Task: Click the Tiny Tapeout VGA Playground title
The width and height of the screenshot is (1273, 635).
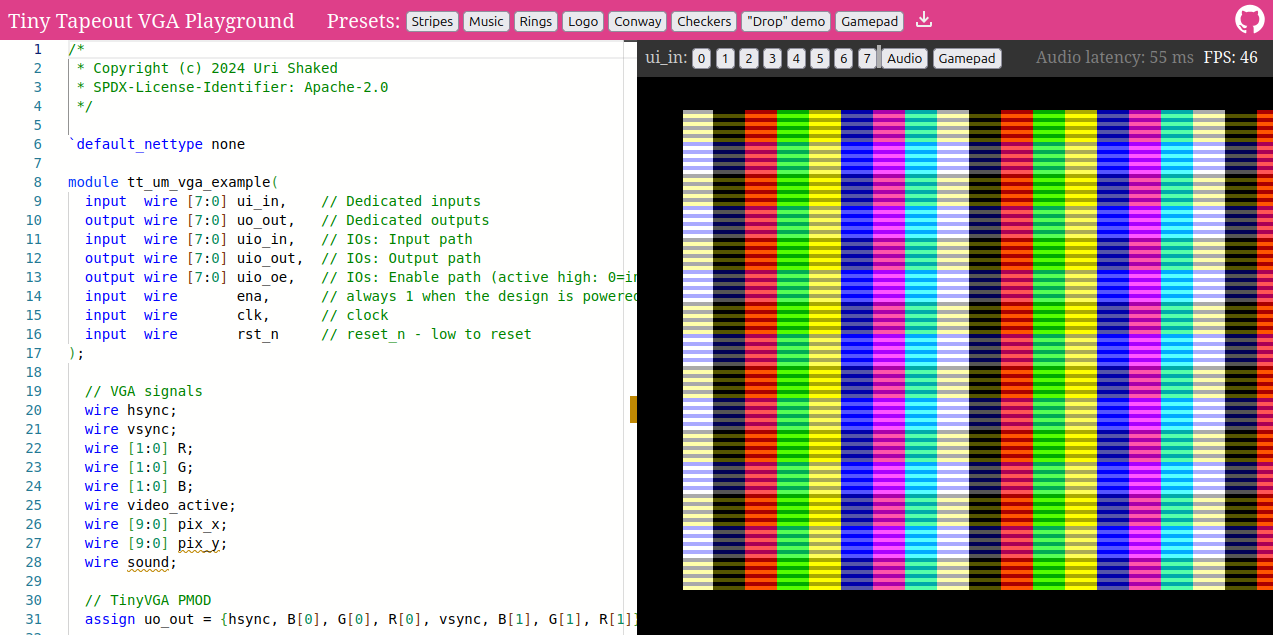Action: click(x=151, y=21)
